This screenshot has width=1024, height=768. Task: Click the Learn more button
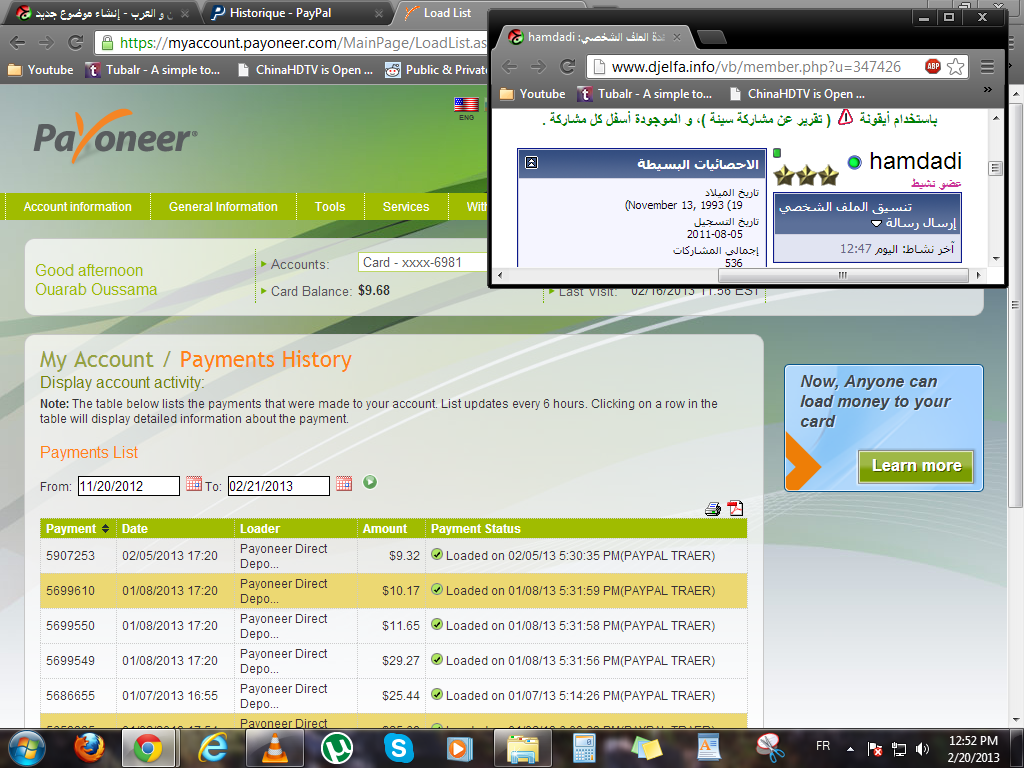(x=916, y=466)
